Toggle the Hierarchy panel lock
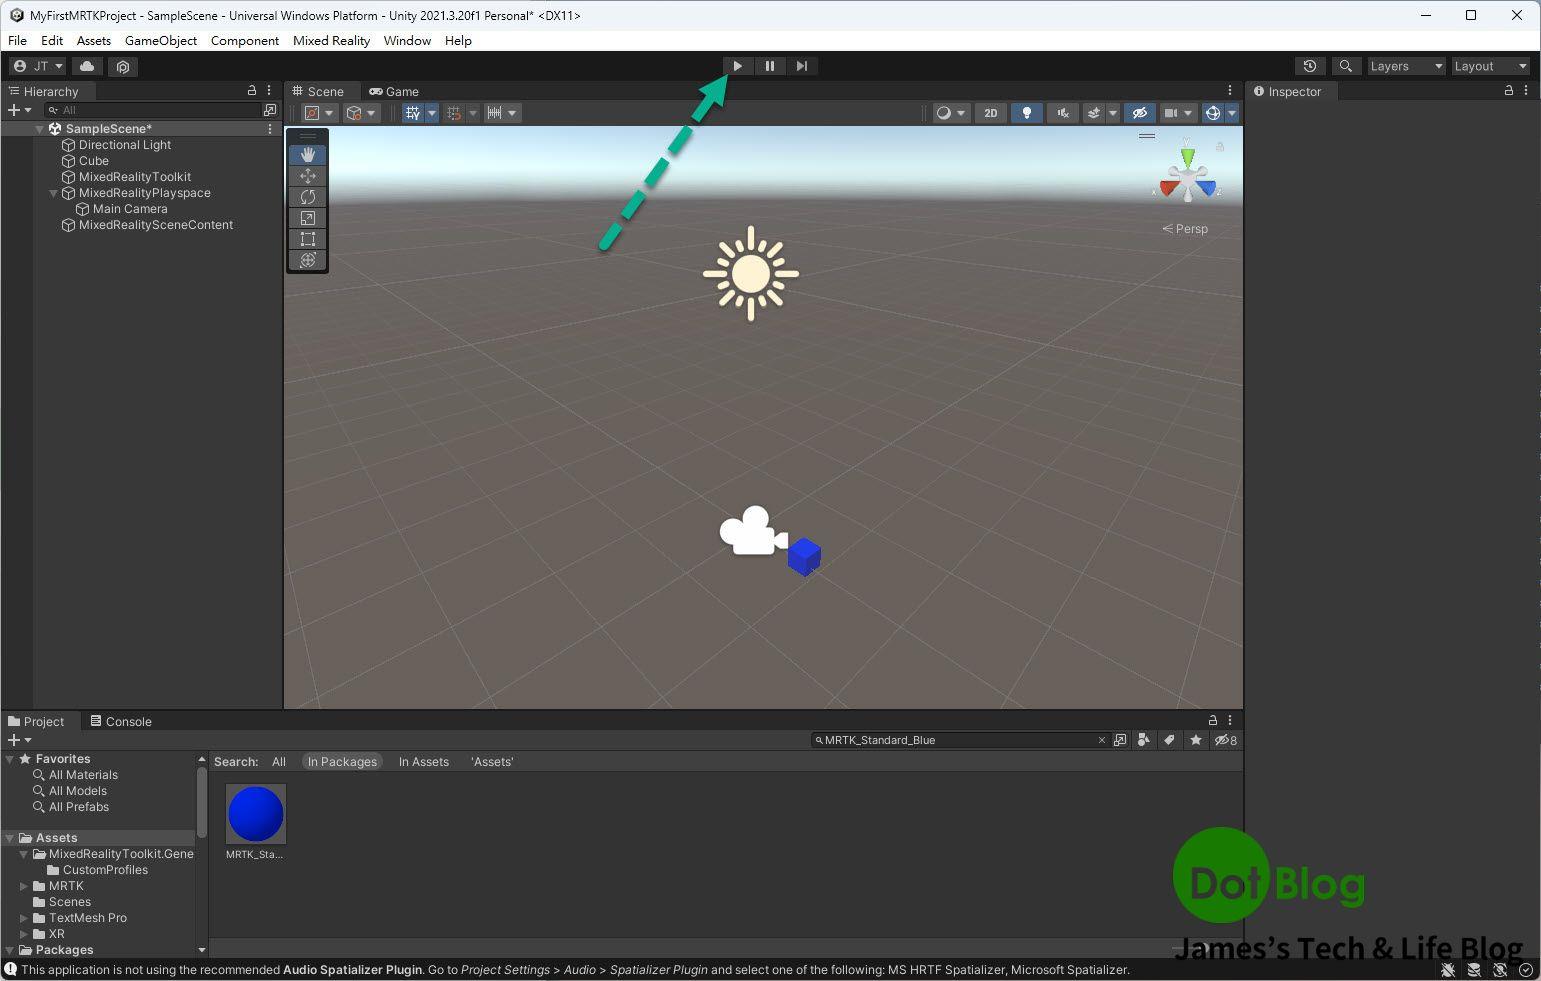Viewport: 1541px width, 981px height. pos(251,90)
